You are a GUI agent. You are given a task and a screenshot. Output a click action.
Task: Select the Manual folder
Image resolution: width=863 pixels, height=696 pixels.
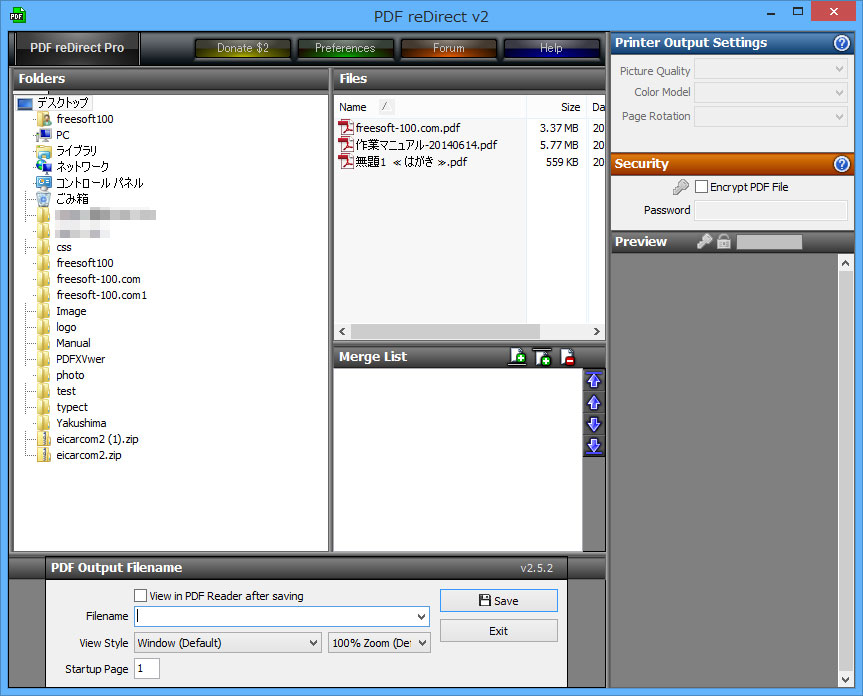[x=73, y=343]
